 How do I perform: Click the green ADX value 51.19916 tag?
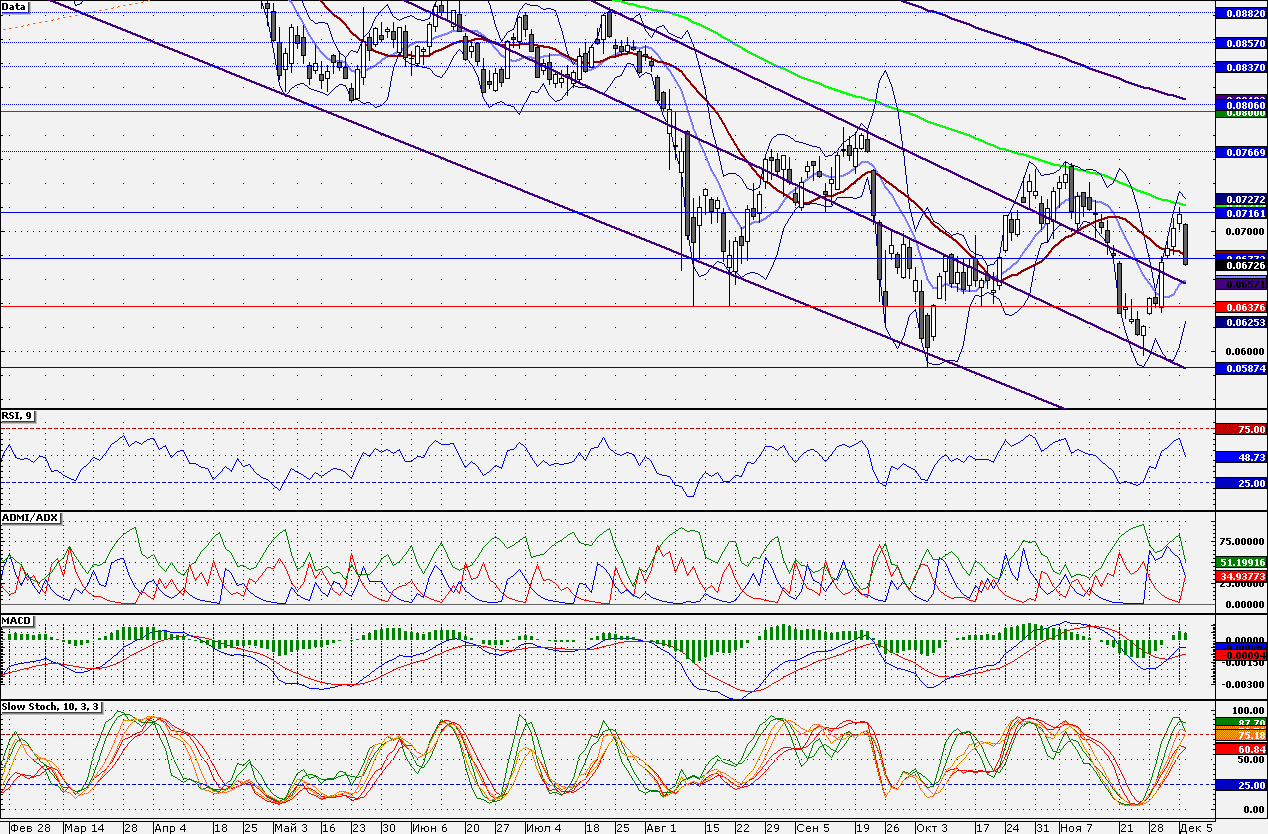1240,563
